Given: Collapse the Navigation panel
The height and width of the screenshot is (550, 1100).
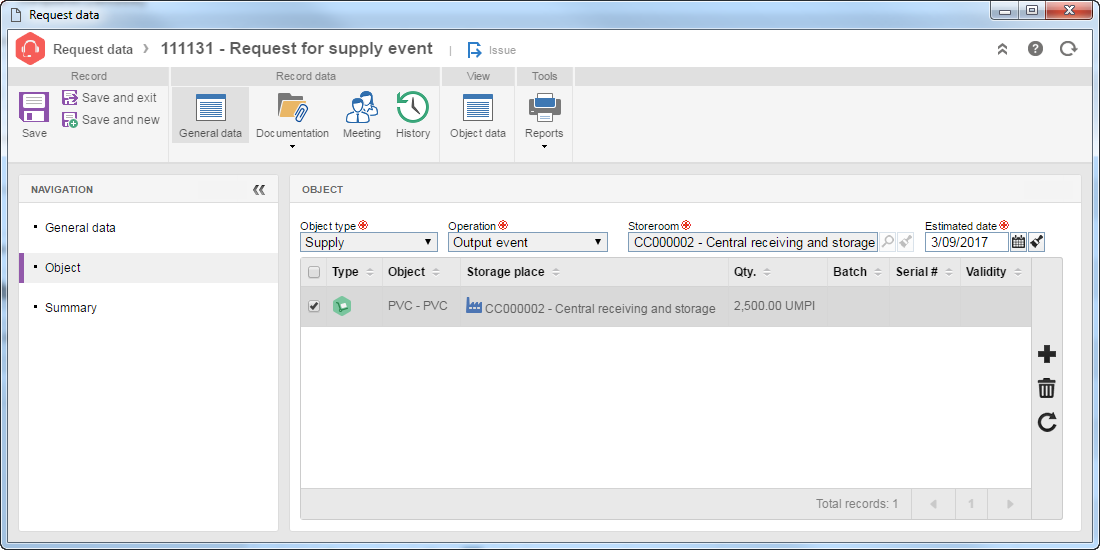Looking at the screenshot, I should point(259,189).
